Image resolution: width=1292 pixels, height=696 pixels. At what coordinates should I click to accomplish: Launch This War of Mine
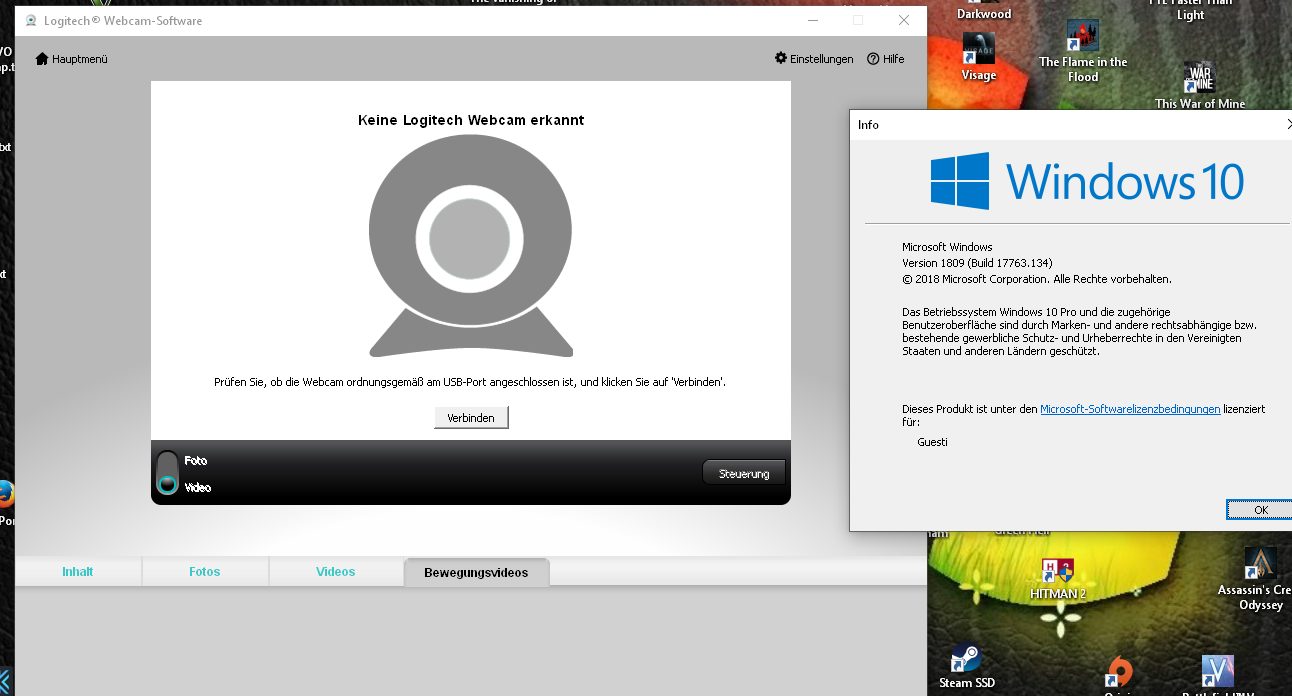pos(1198,75)
